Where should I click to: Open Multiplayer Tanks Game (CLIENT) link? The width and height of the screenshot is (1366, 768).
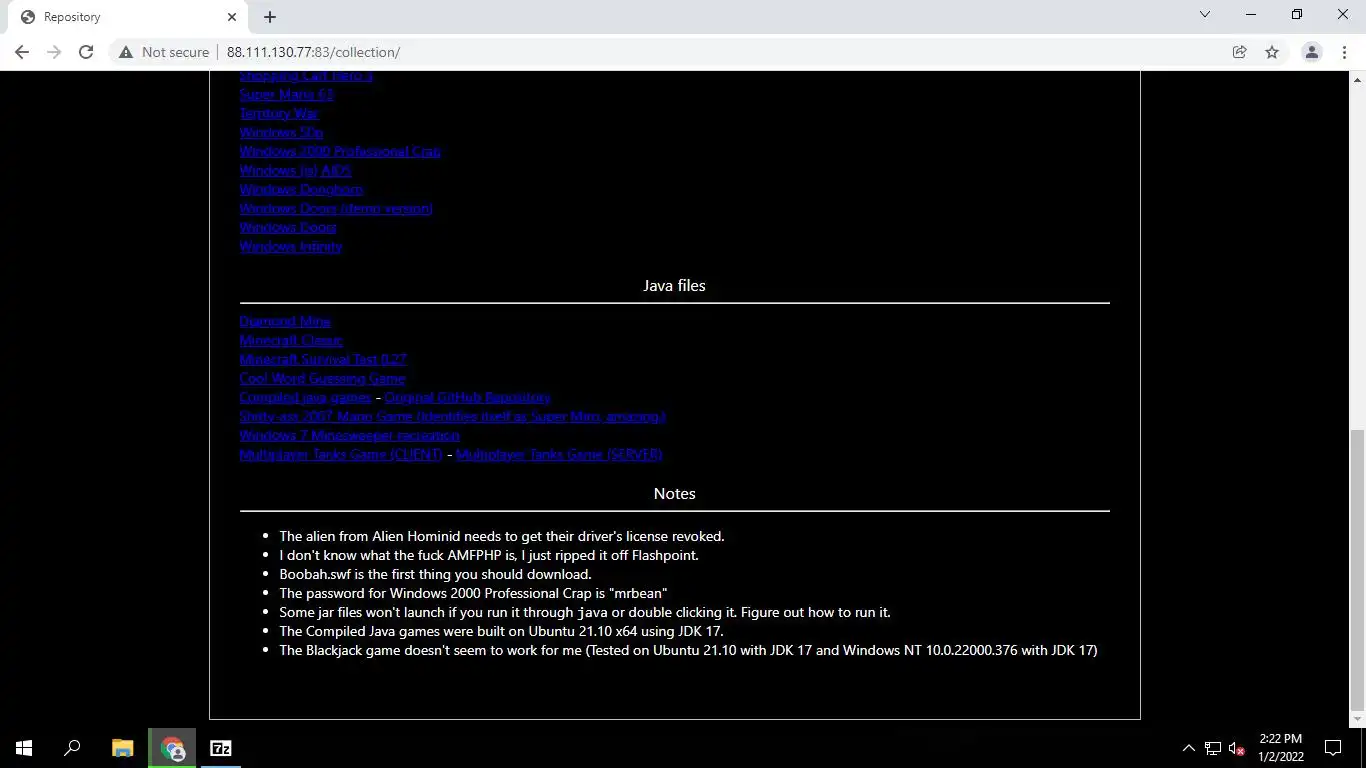tap(341, 454)
